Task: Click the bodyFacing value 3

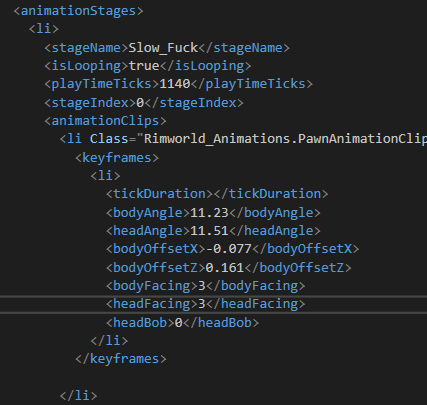Action: pyautogui.click(x=202, y=286)
